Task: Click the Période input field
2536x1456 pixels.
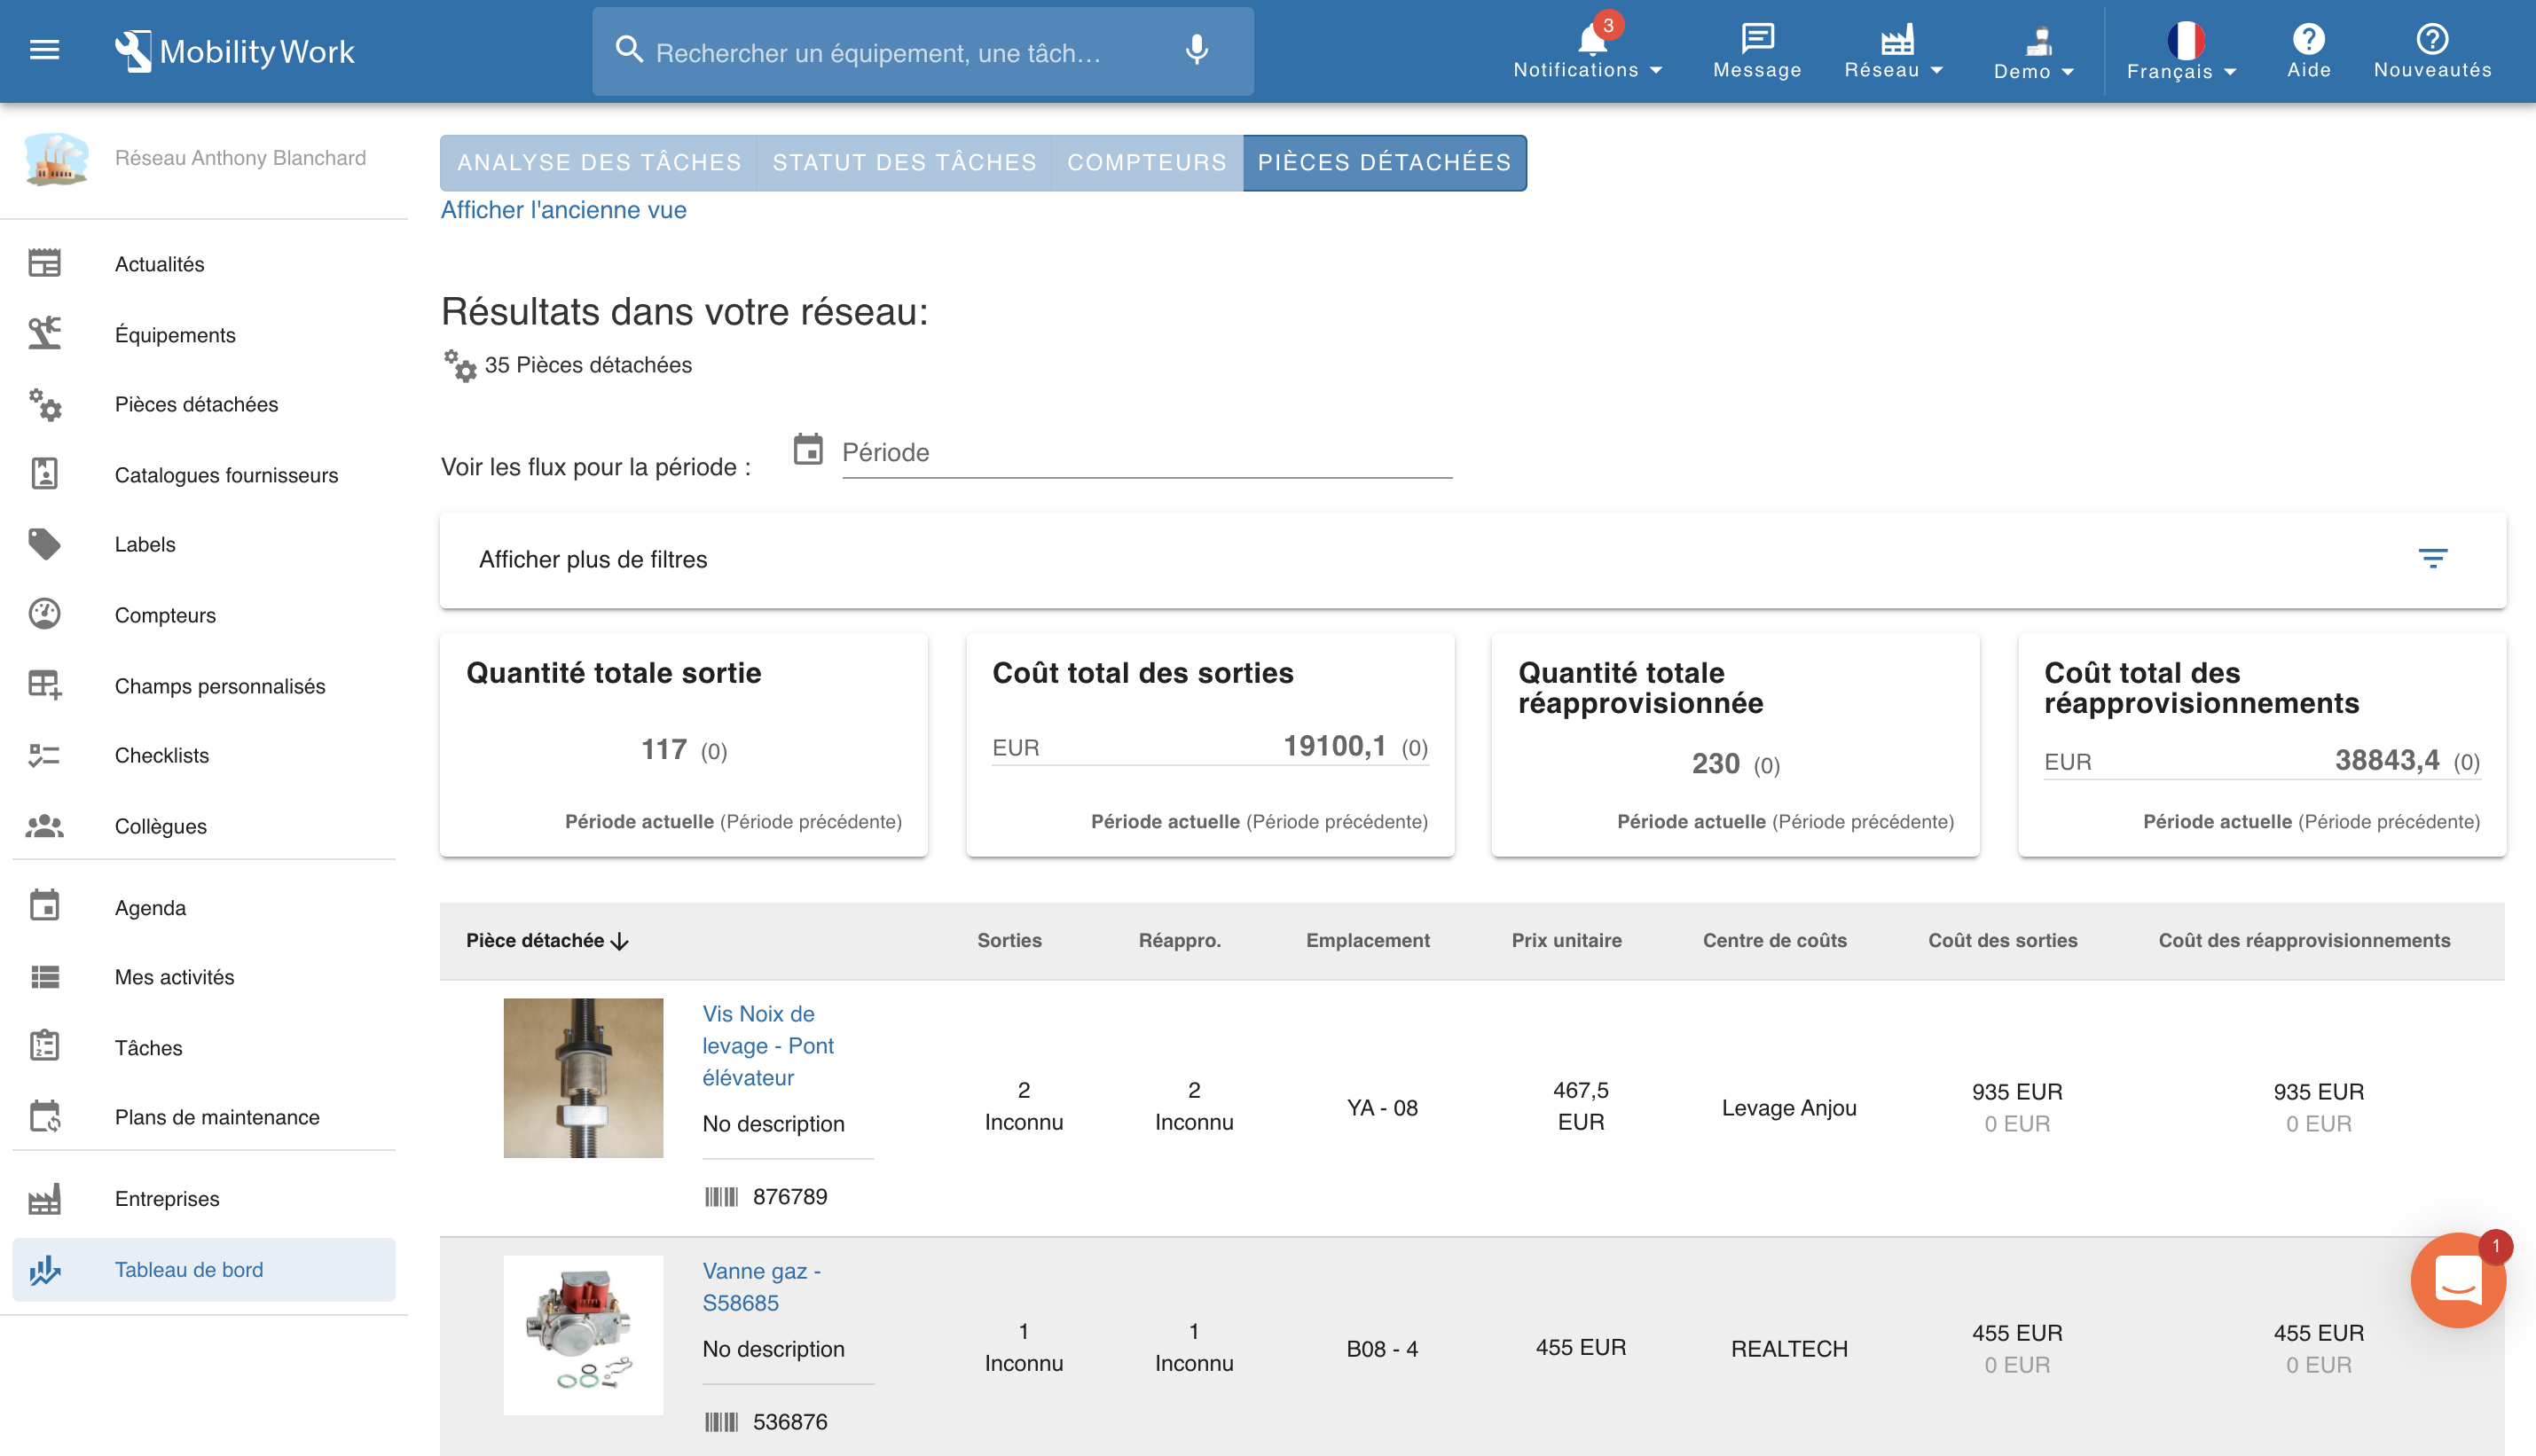Action: click(x=1146, y=453)
